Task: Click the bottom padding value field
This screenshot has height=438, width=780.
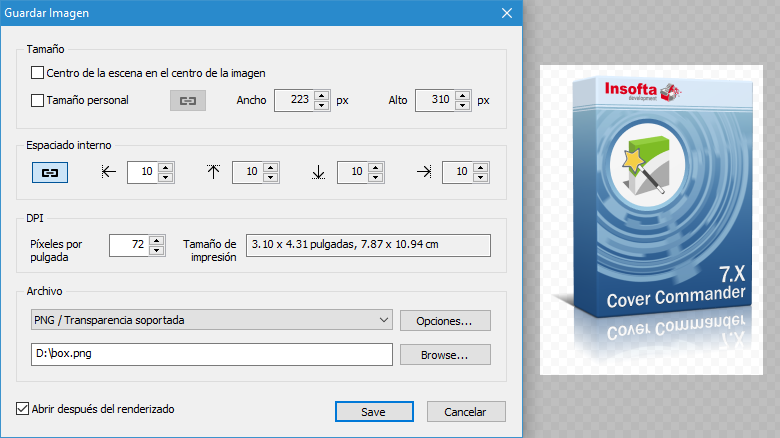Action: [x=353, y=173]
